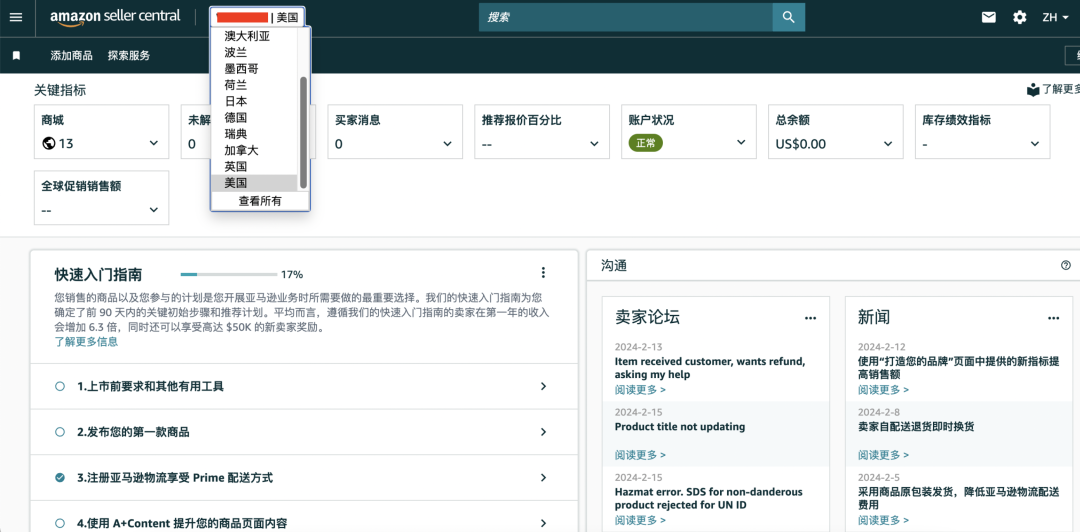Open 阅读更多 under 采用商品原包装发货 news
1080x532 pixels.
pyautogui.click(x=884, y=520)
